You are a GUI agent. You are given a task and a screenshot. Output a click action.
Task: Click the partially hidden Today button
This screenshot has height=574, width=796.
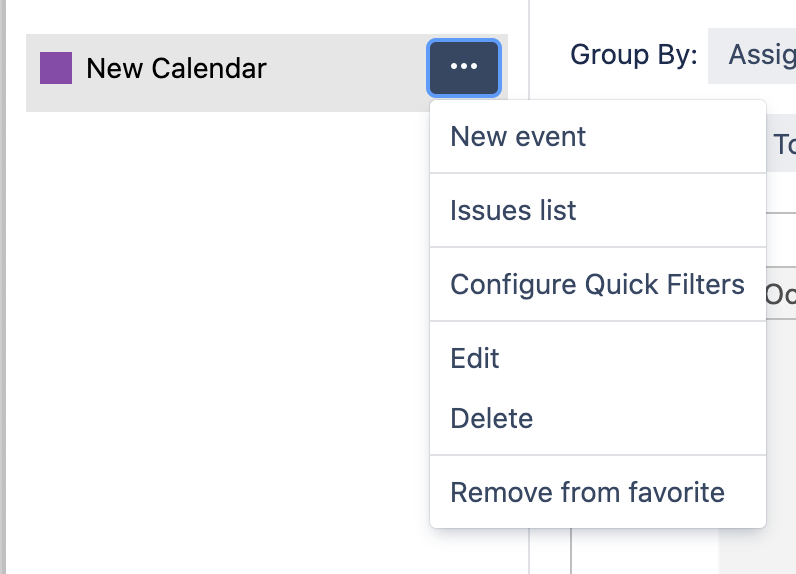tap(782, 144)
